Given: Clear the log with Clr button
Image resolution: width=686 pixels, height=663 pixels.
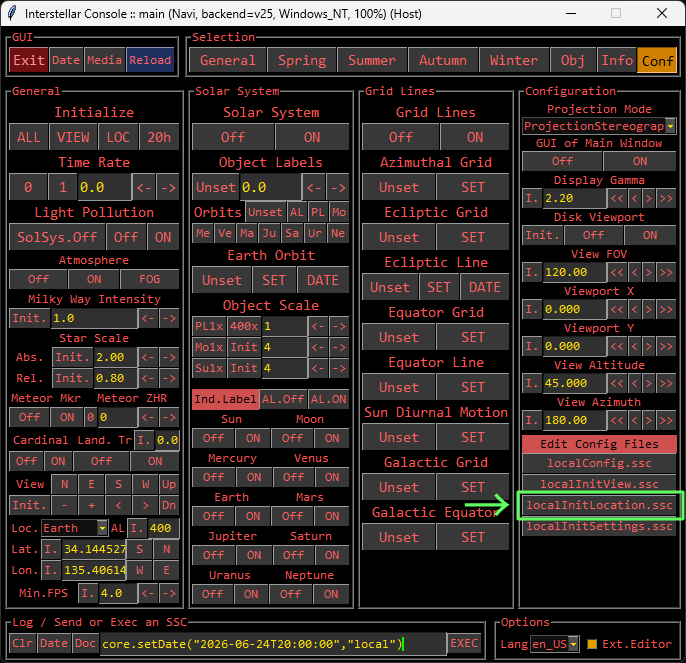Looking at the screenshot, I should click(22, 643).
